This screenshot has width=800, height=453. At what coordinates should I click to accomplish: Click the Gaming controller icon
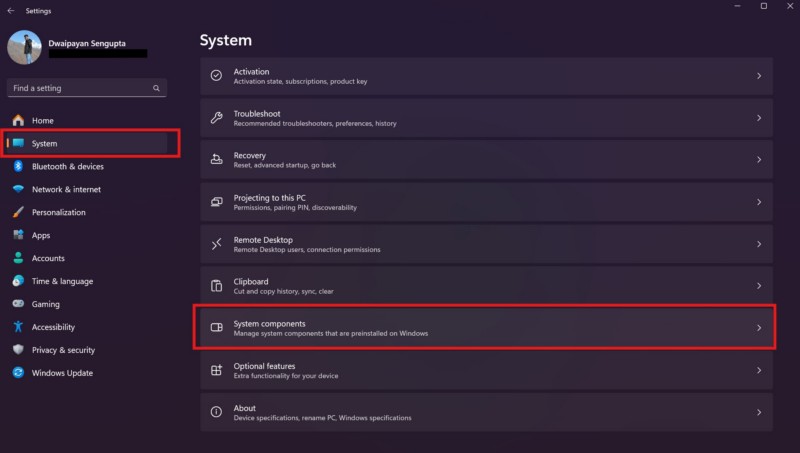click(x=18, y=304)
